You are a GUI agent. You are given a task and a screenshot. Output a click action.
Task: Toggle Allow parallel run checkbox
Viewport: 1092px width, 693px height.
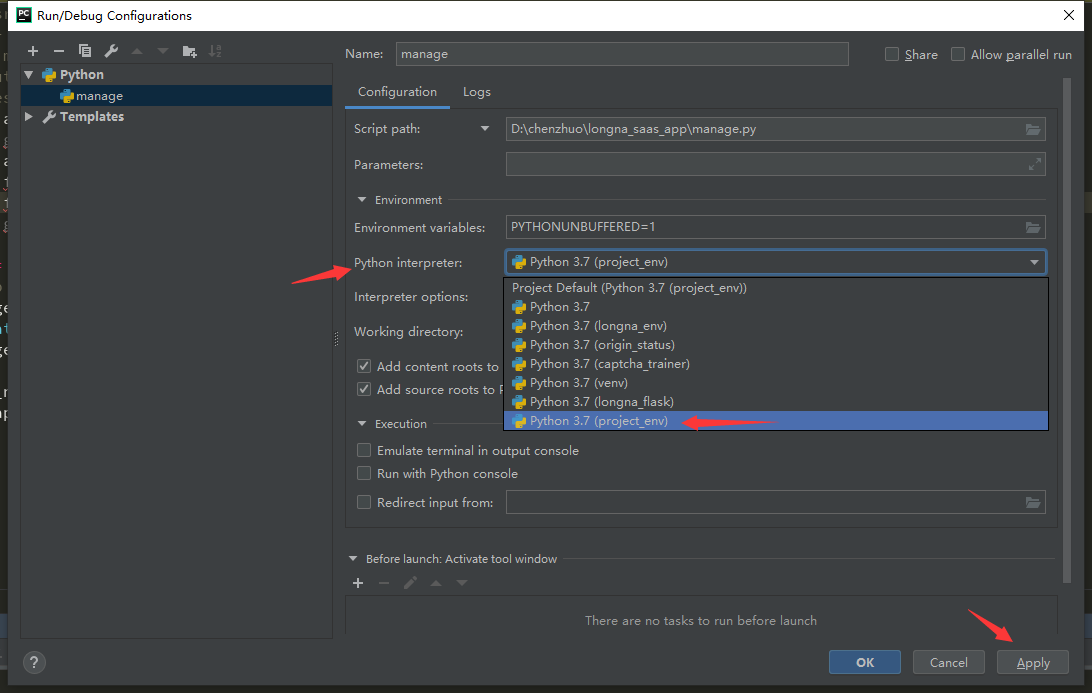(958, 55)
